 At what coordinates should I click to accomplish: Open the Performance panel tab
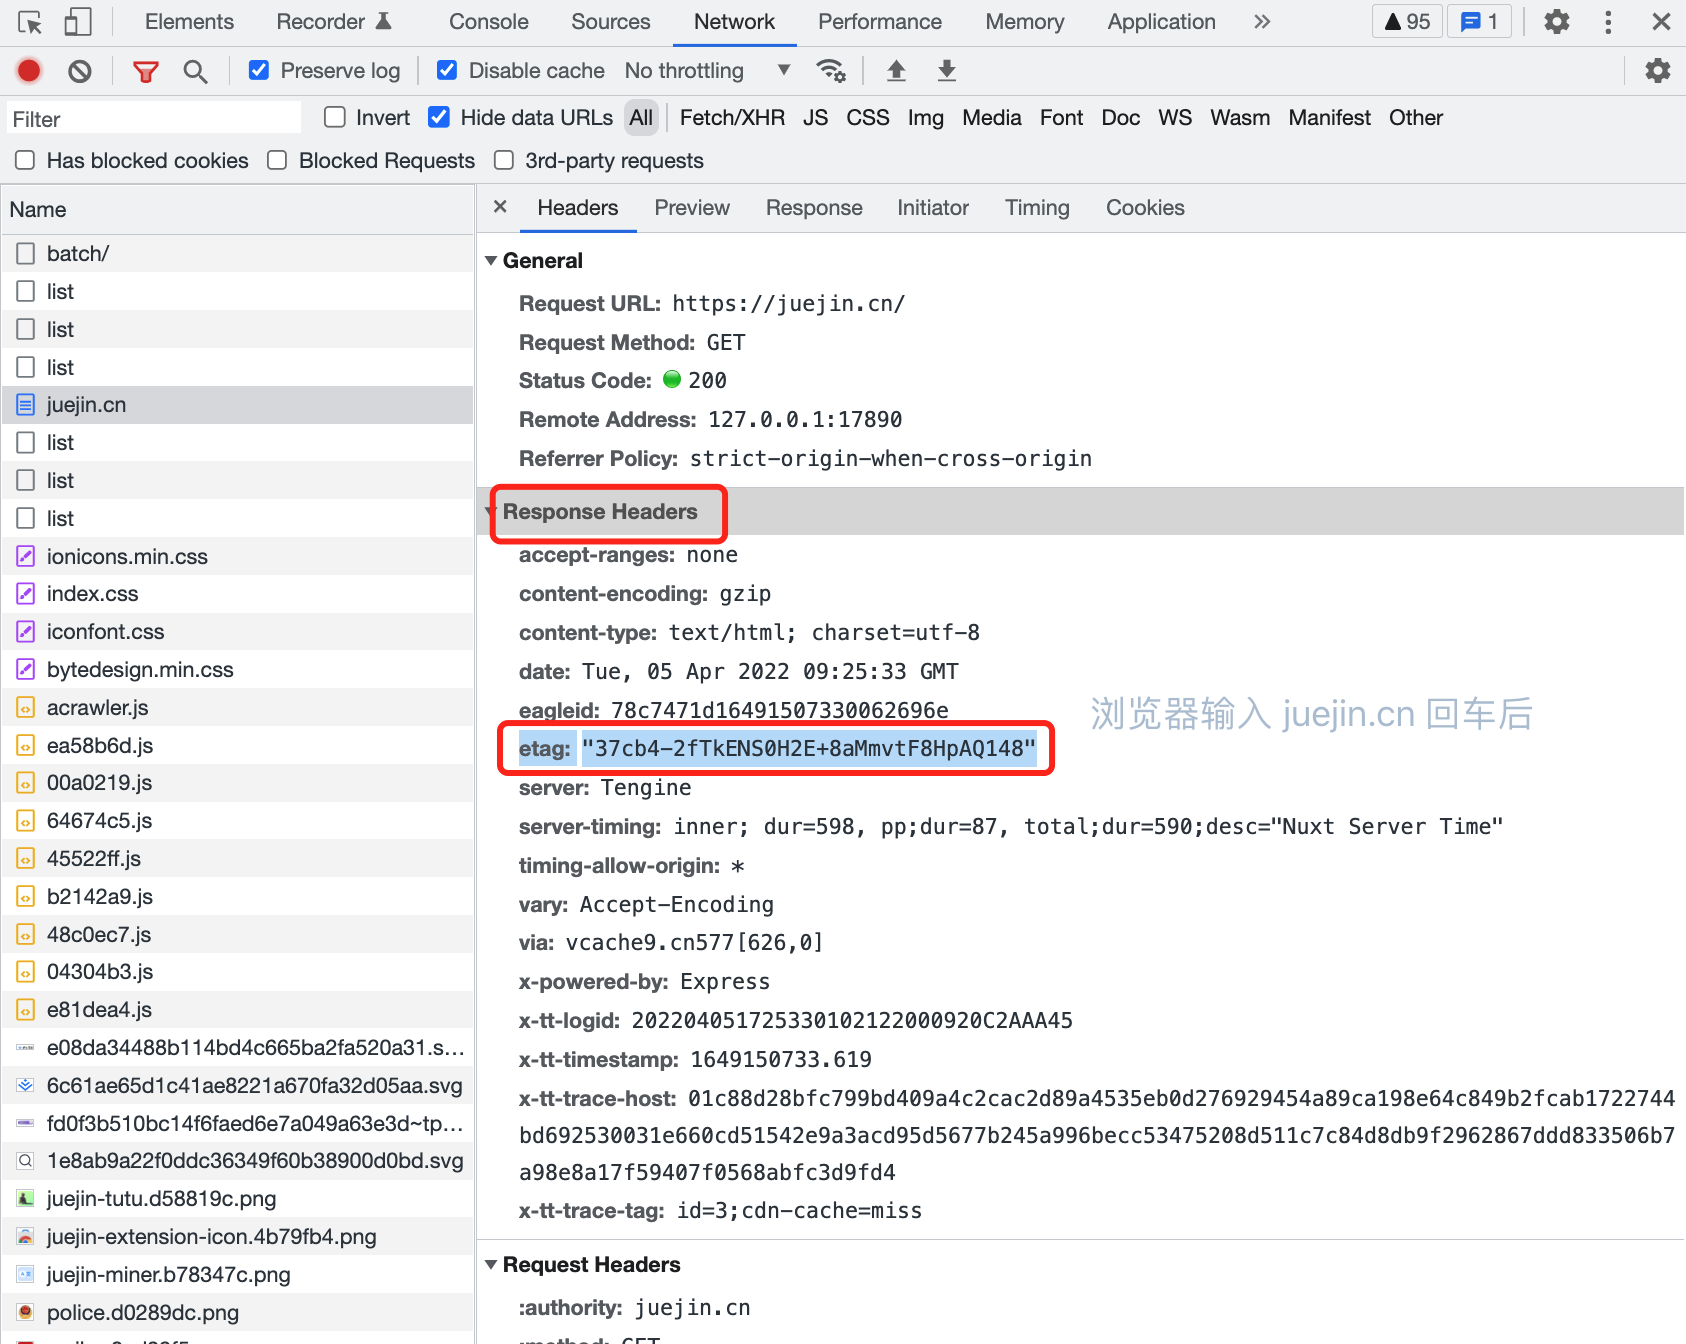(x=880, y=22)
